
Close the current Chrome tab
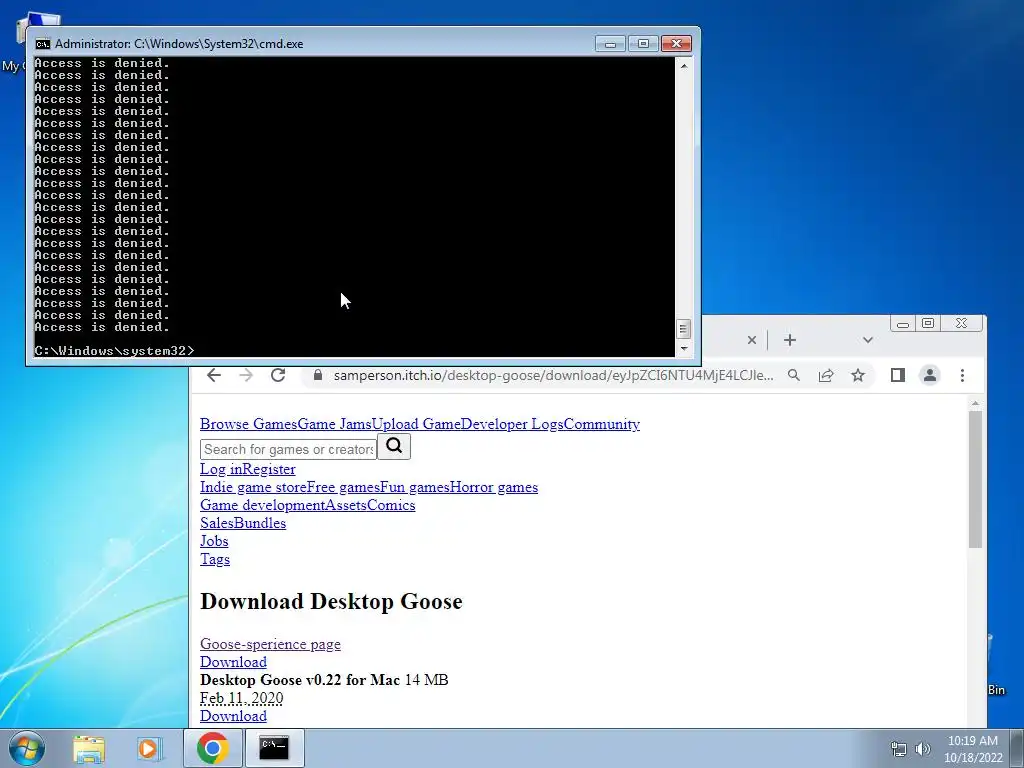[752, 340]
